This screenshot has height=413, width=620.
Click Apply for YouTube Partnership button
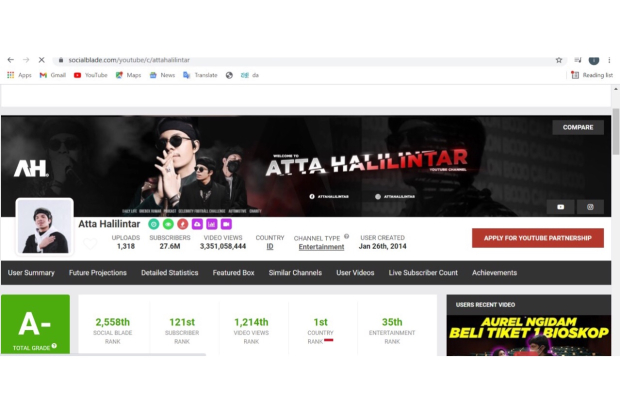pos(537,238)
